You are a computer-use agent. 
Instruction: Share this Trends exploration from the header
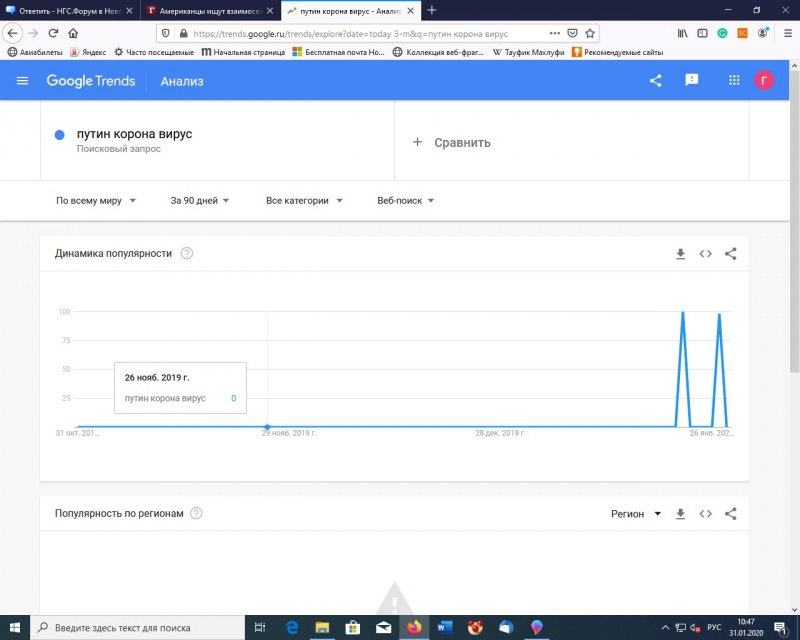[x=656, y=80]
